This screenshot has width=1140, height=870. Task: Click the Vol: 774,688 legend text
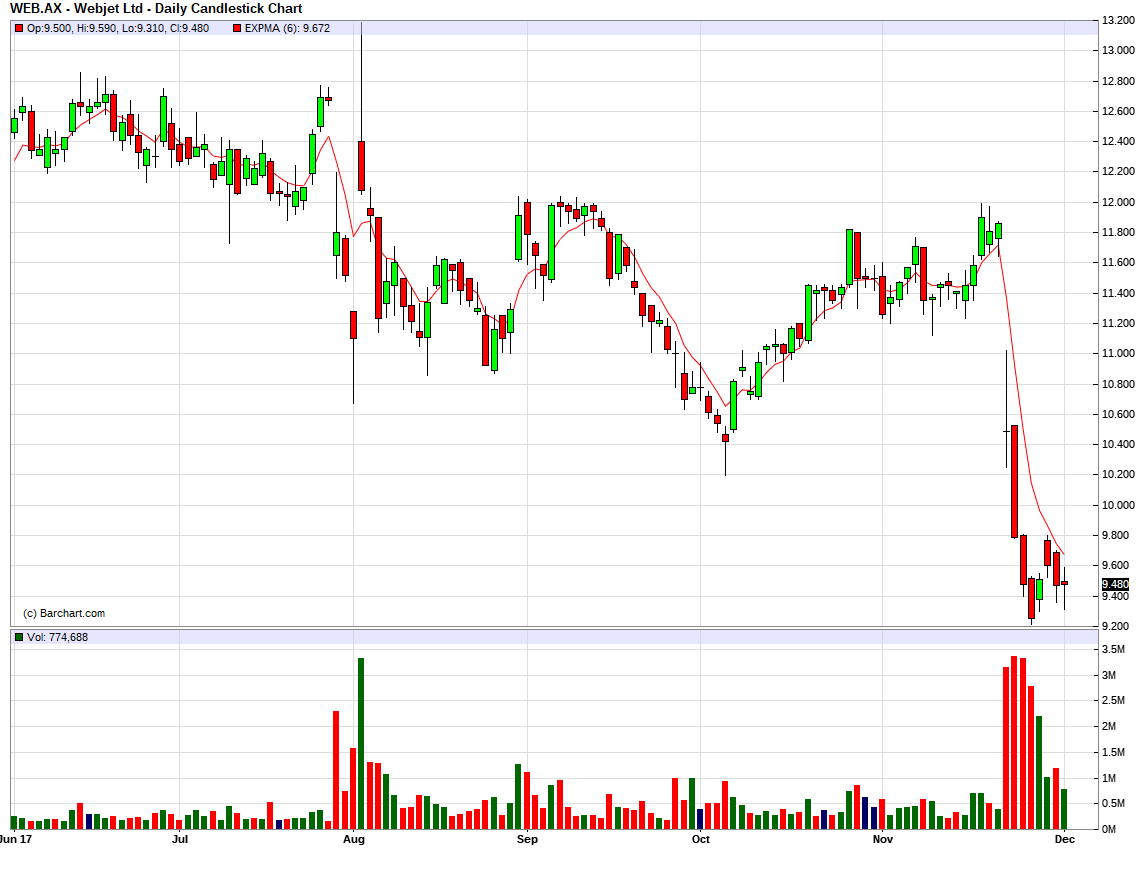[57, 637]
